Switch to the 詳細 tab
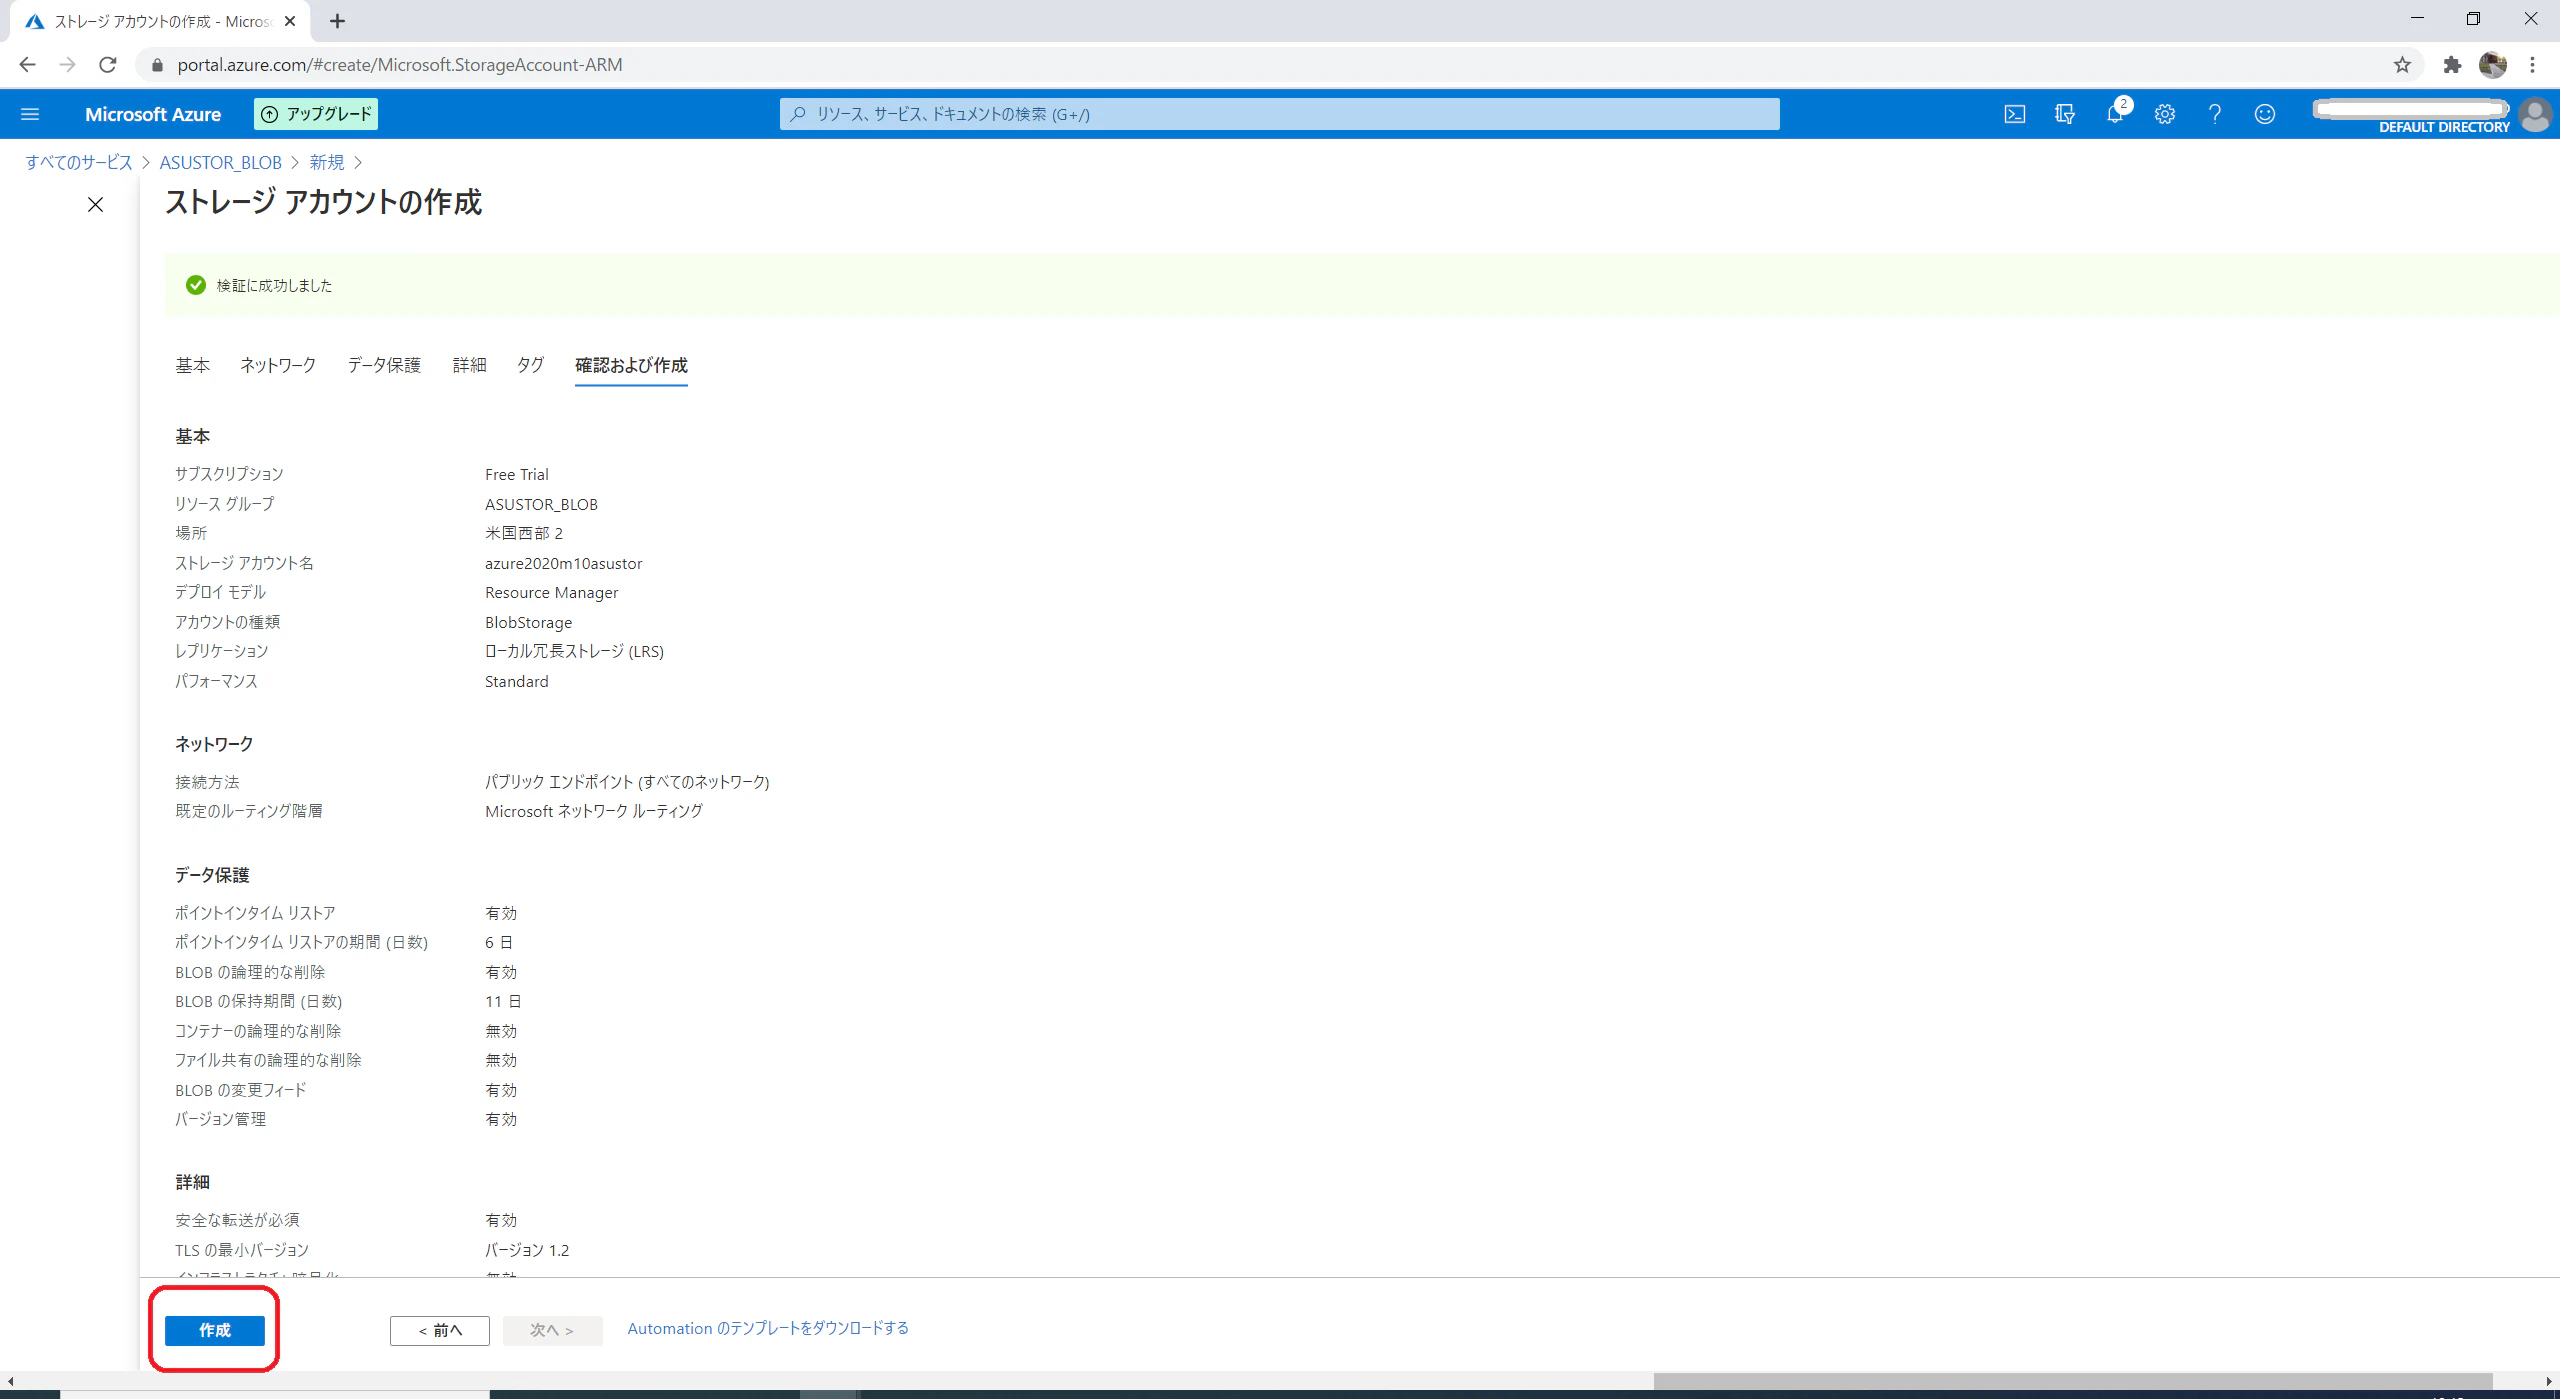 tap(469, 365)
